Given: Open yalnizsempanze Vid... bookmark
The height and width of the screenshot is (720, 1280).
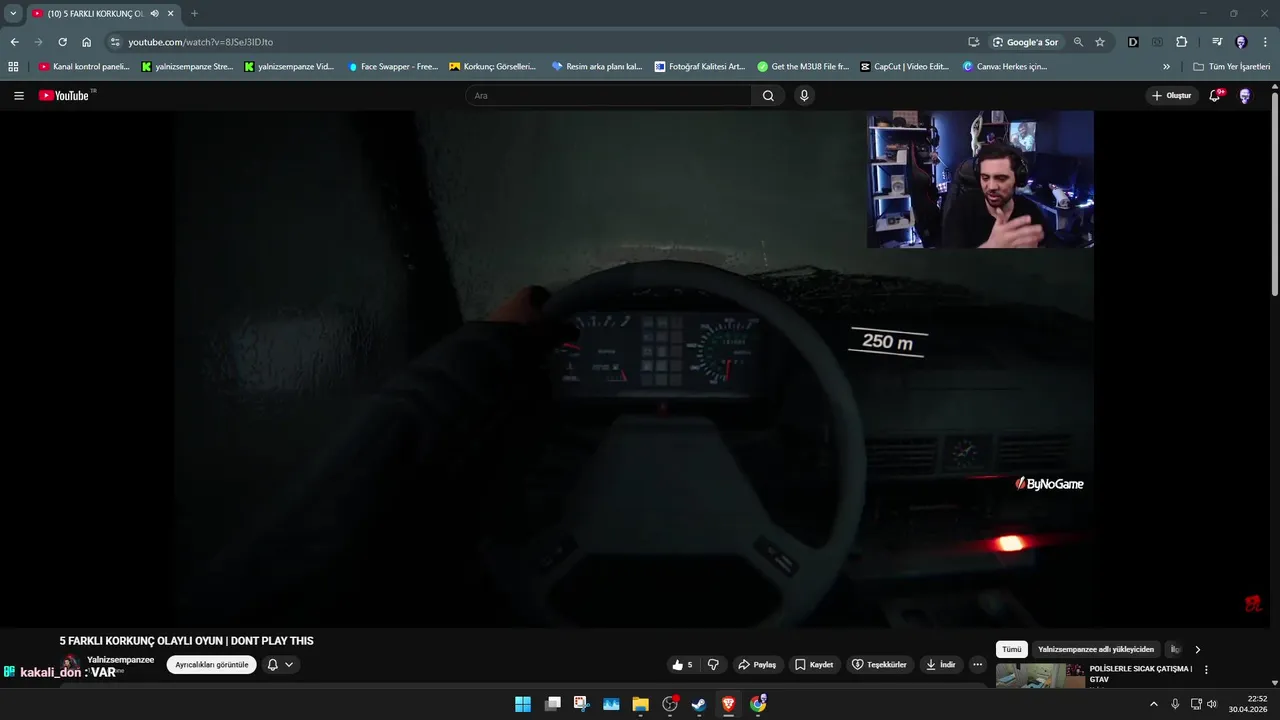Looking at the screenshot, I should coord(289,67).
